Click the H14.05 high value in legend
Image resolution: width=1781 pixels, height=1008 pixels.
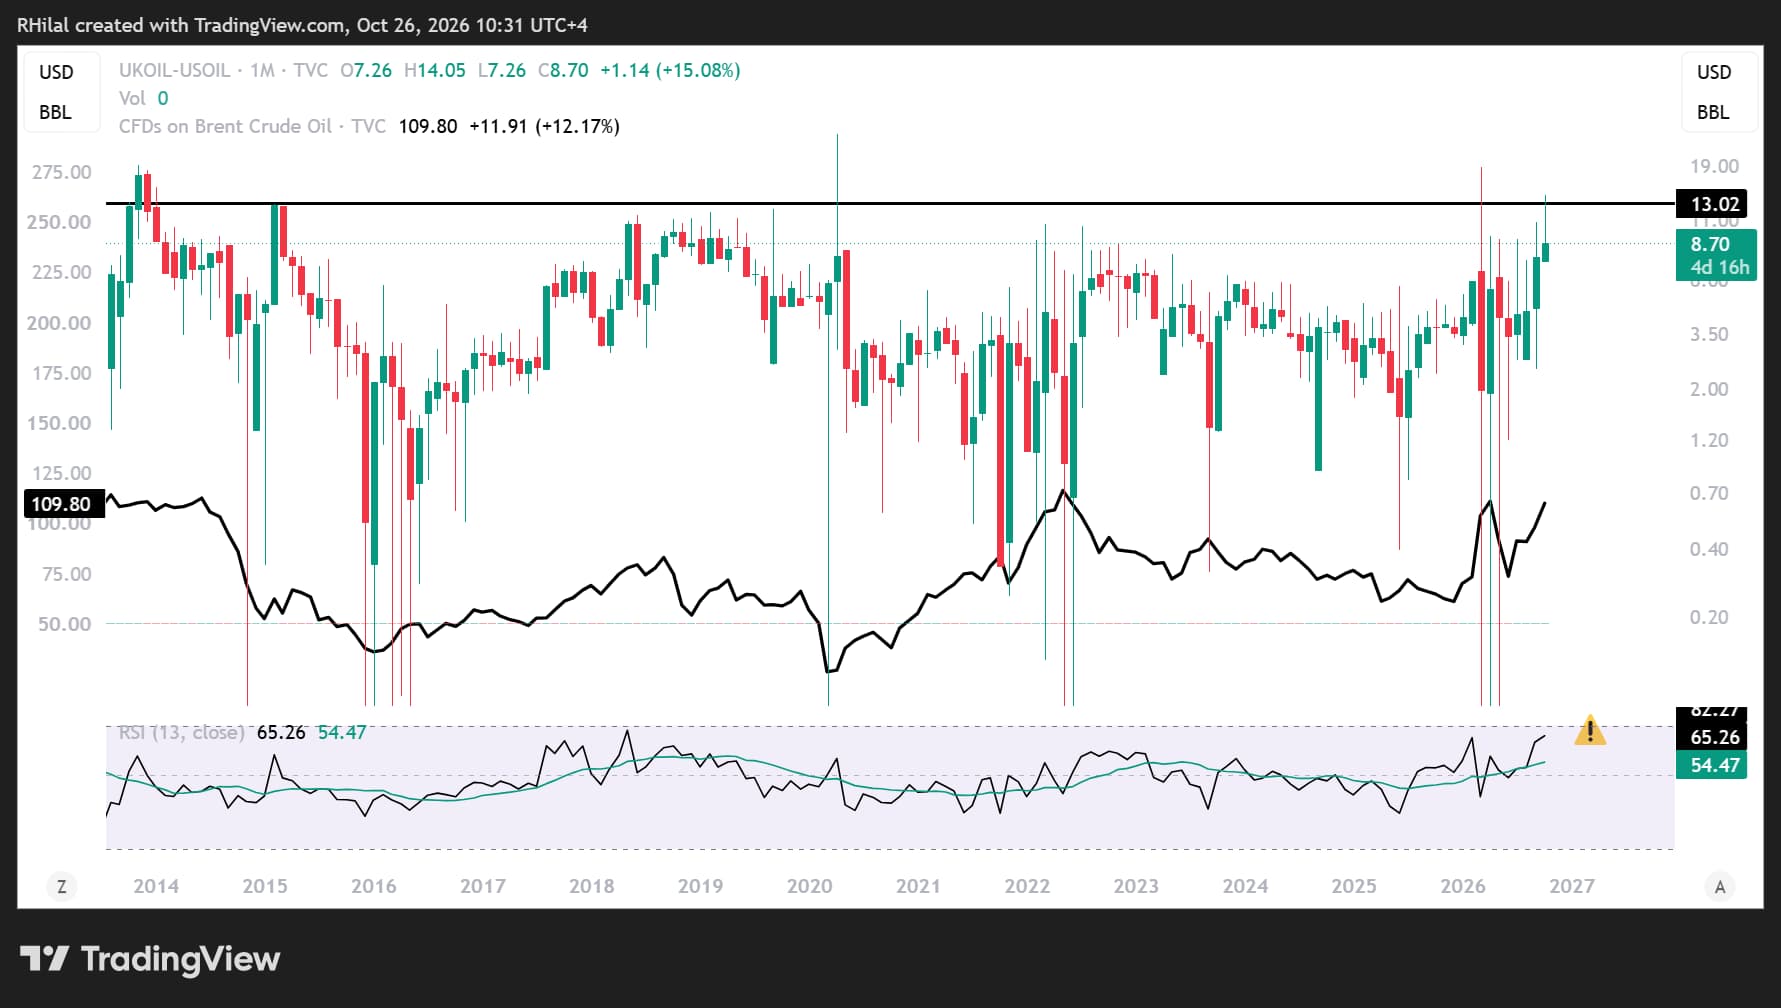tap(435, 71)
